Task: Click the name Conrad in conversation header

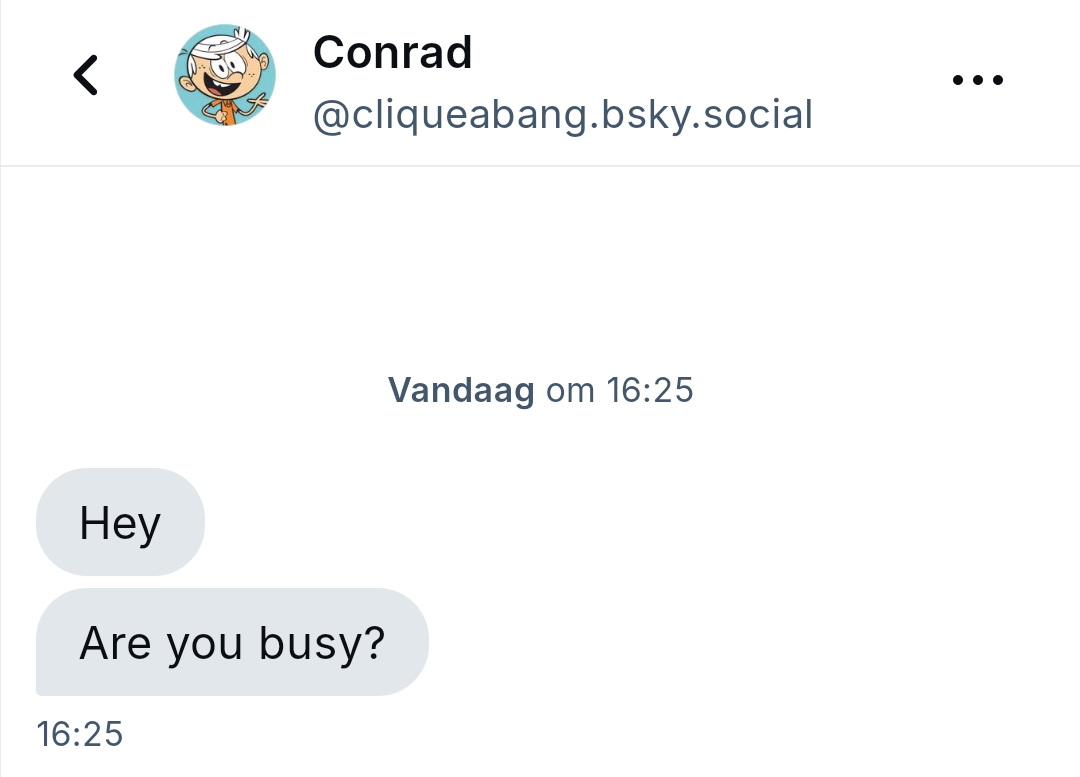Action: (392, 52)
